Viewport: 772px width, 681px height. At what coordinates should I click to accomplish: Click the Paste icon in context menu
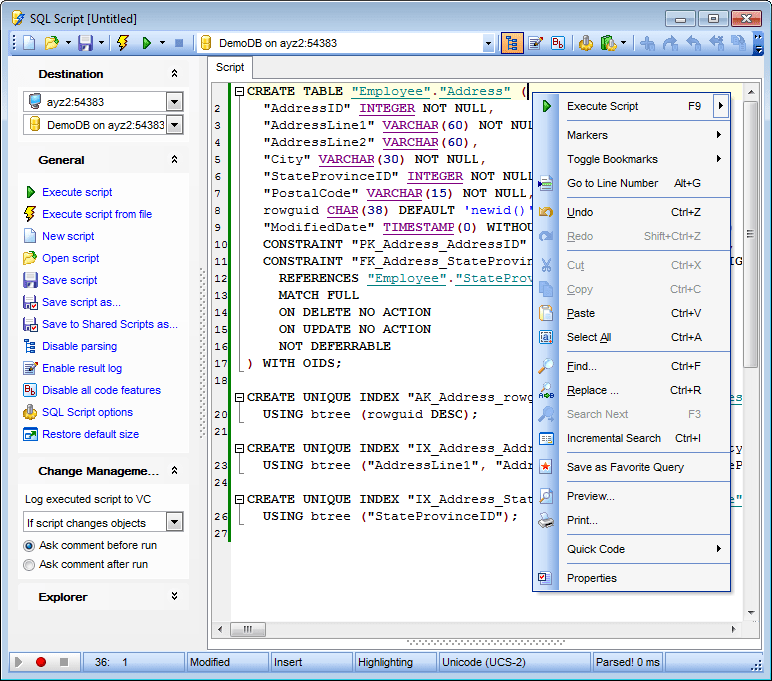546,313
